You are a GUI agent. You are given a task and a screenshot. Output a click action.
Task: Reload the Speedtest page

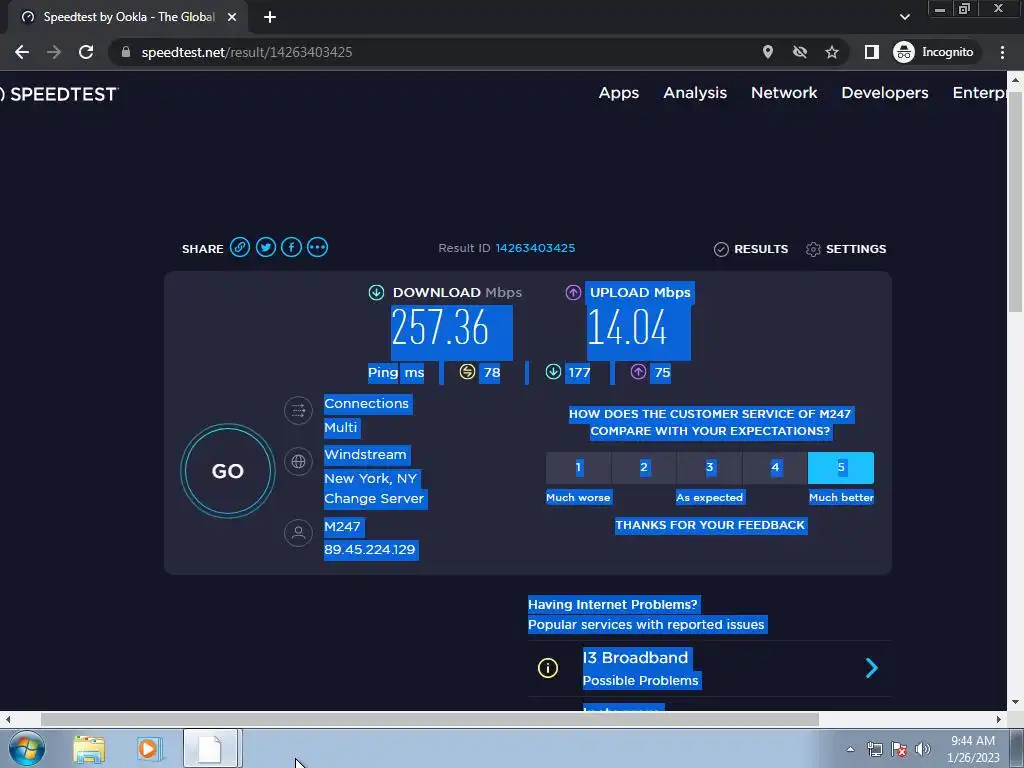(86, 52)
